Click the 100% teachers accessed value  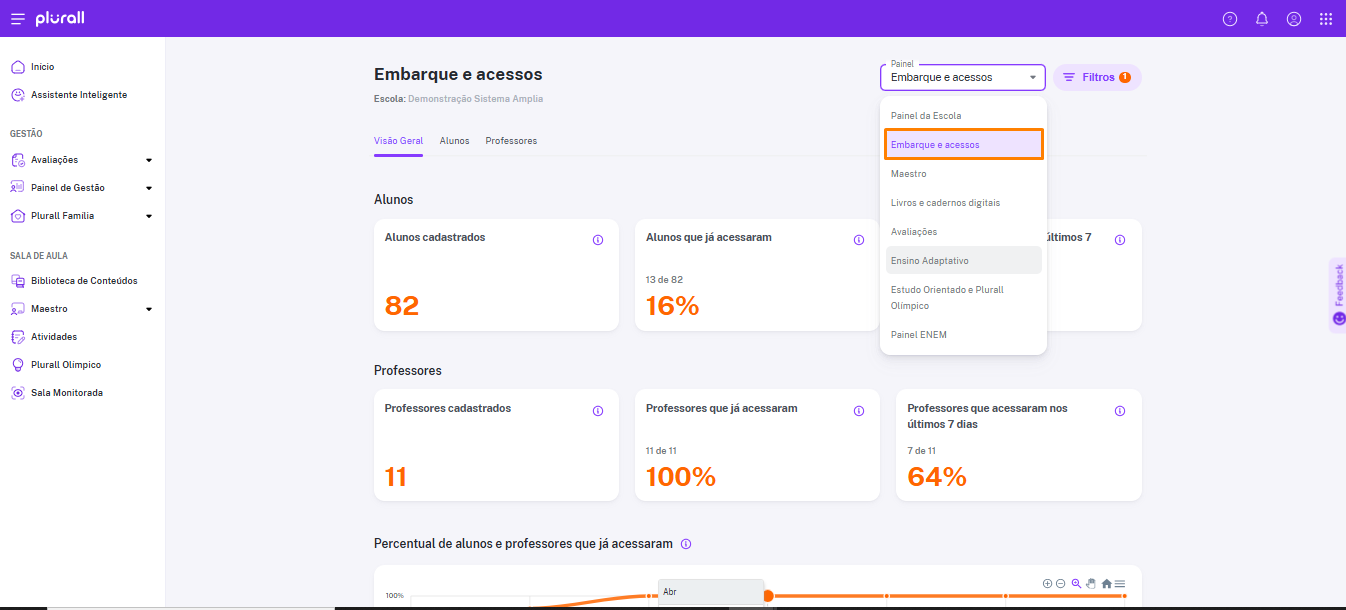(x=681, y=477)
